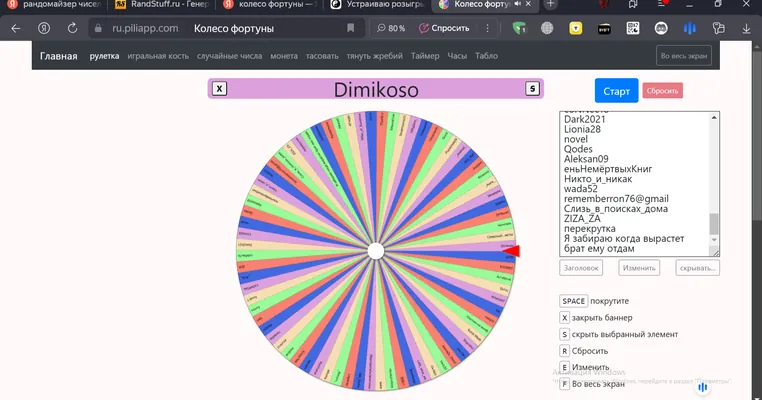Click the SPACE key hint button
This screenshot has height=400, width=762.
(573, 301)
